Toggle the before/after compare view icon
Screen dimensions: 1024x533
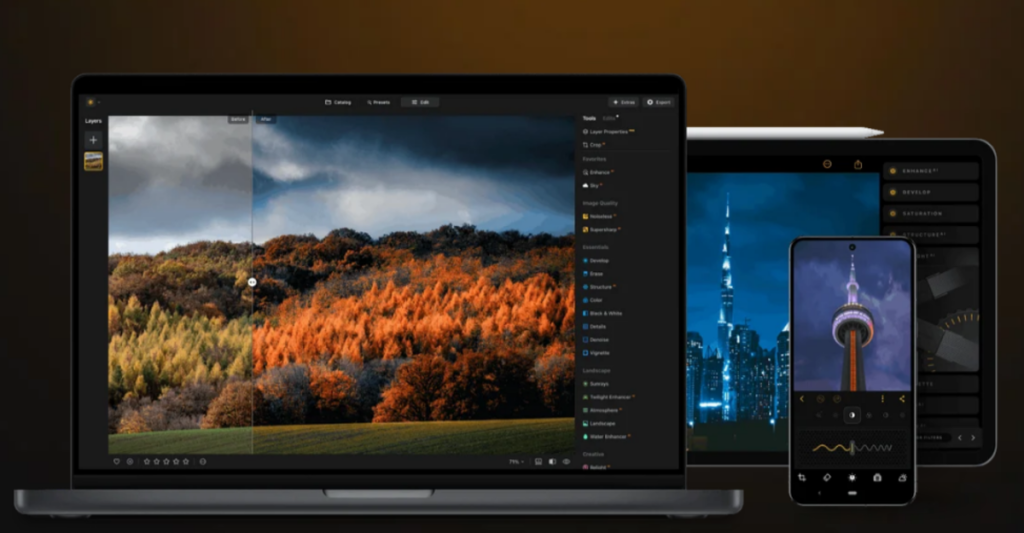(x=552, y=462)
